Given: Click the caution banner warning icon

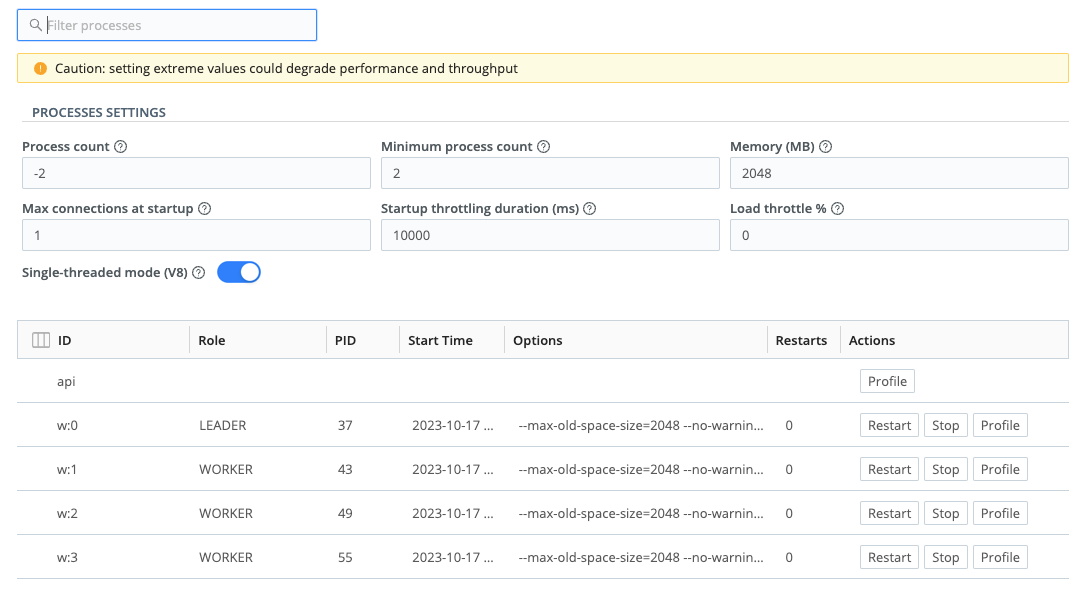Looking at the screenshot, I should click(39, 68).
